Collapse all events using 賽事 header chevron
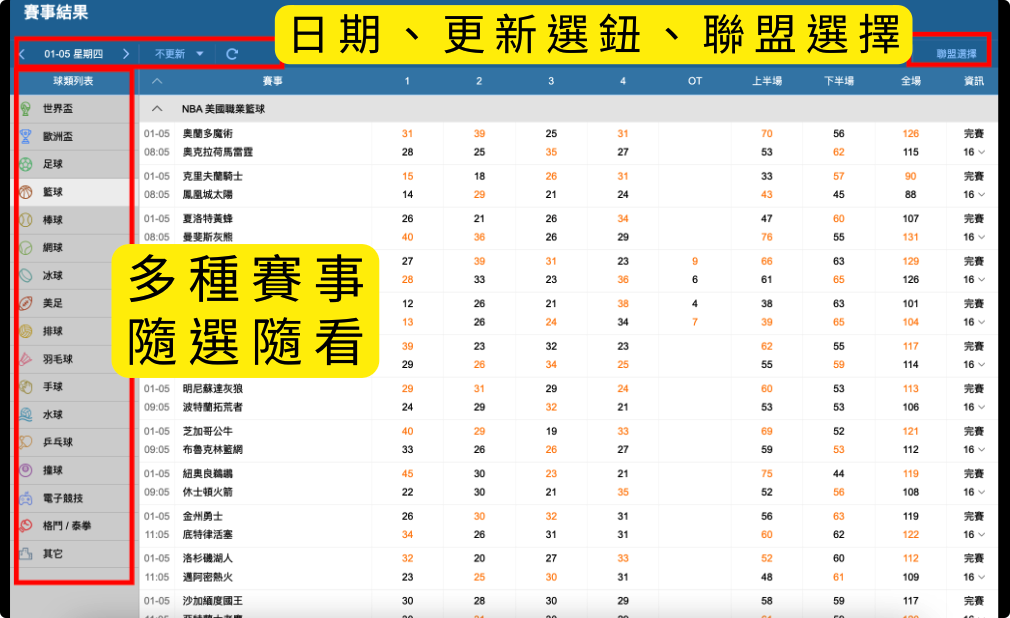This screenshot has width=1010, height=618. point(157,80)
